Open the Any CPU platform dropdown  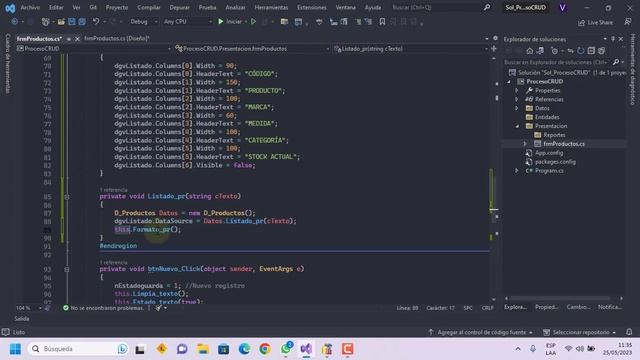click(x=188, y=22)
